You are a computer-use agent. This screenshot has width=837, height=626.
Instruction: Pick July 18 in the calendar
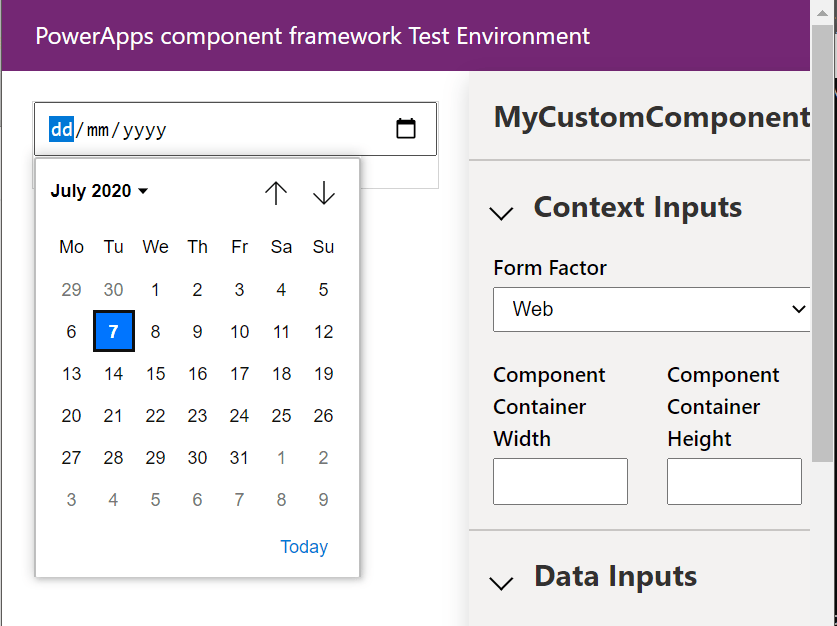(281, 374)
